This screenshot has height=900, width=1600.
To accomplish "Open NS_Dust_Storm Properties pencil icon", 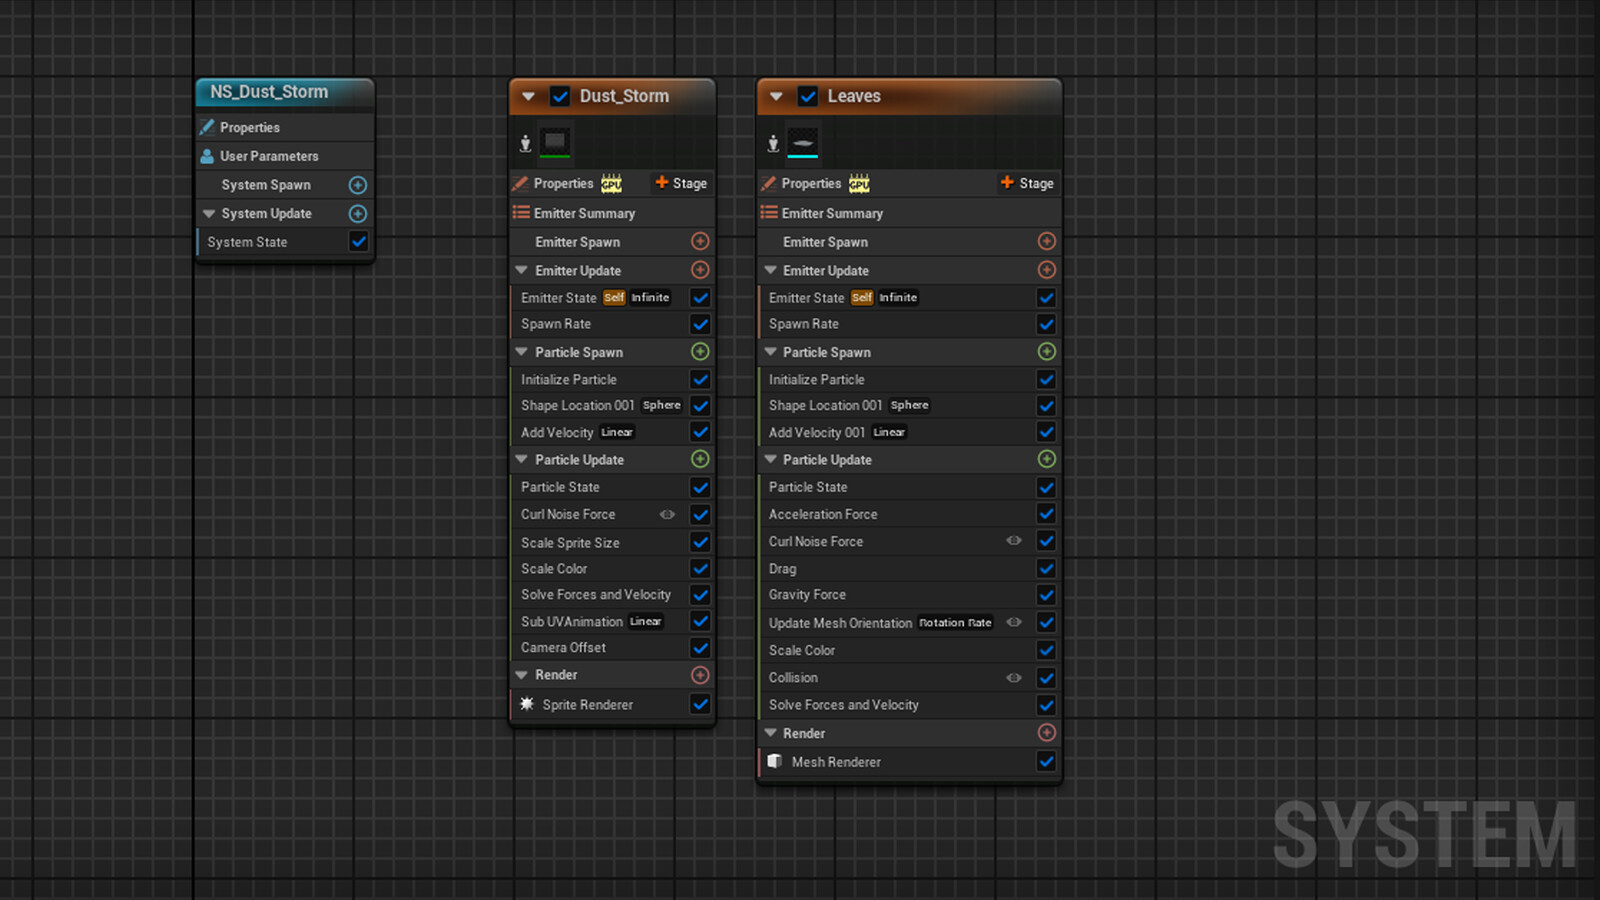I will (x=207, y=127).
